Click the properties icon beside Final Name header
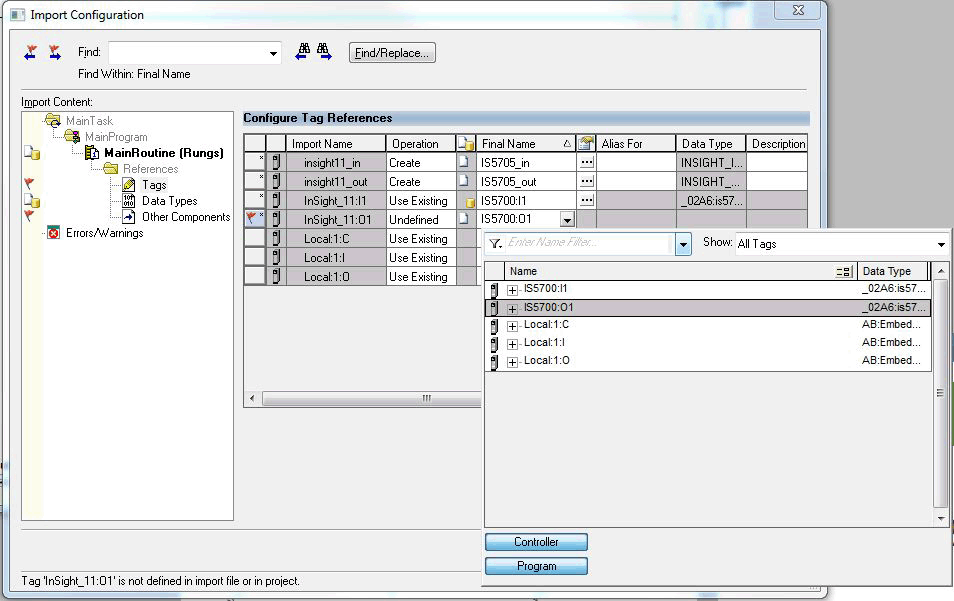The height and width of the screenshot is (601, 954). (x=586, y=144)
